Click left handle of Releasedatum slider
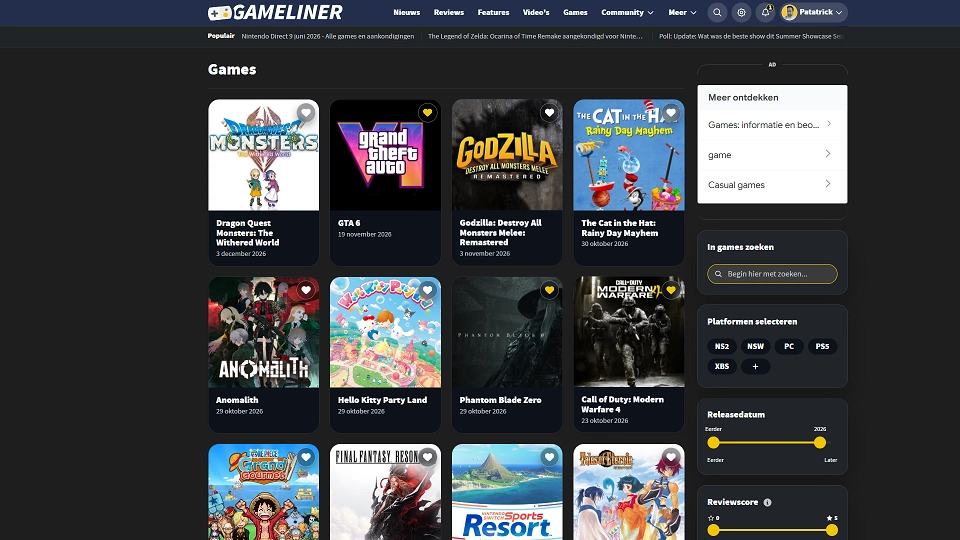This screenshot has width=960, height=540. (x=713, y=443)
